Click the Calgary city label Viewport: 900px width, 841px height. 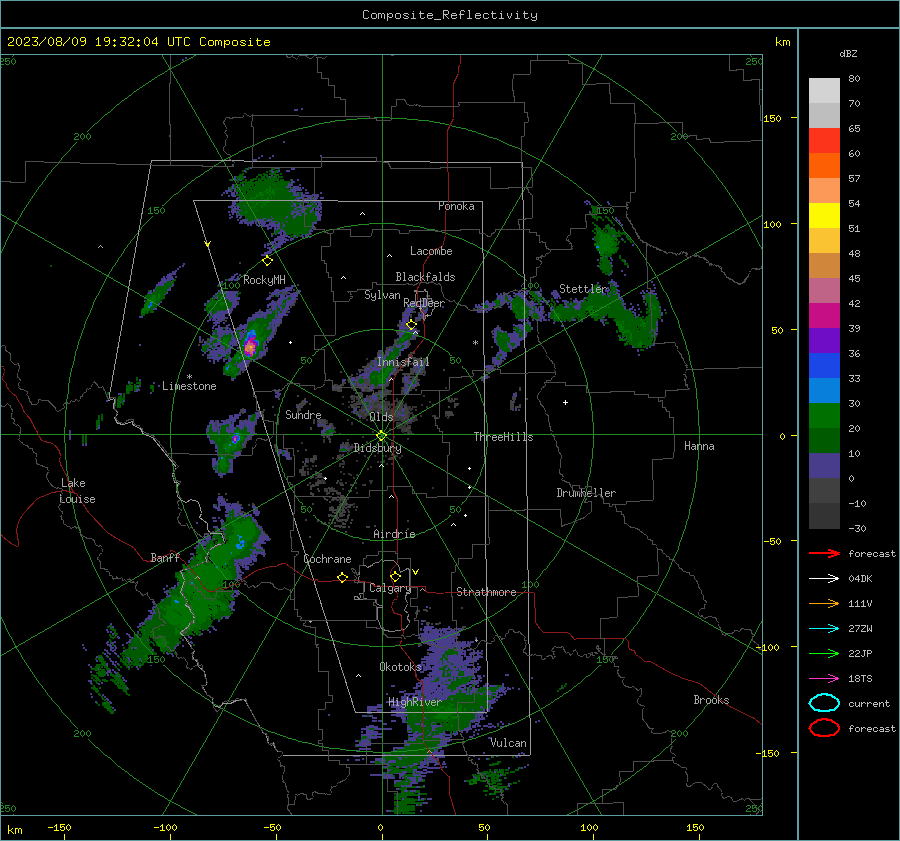[390, 588]
